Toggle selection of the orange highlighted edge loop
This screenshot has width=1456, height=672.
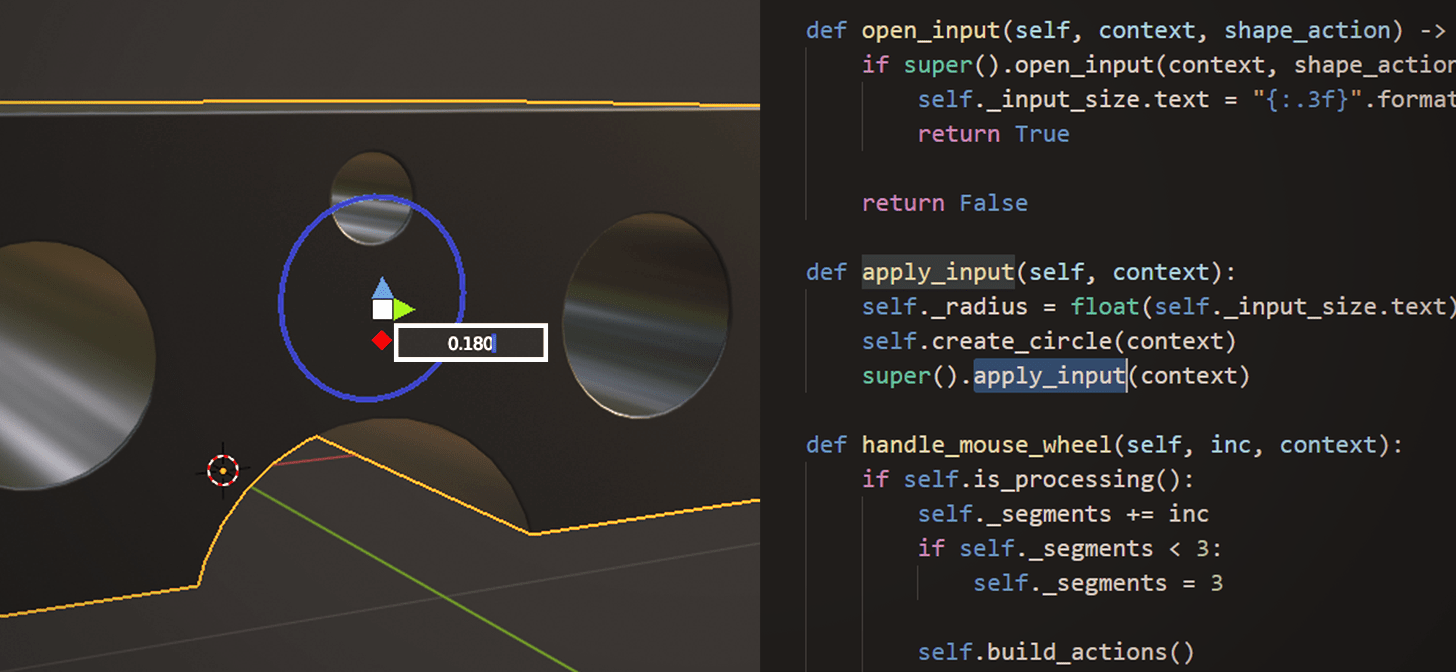[320, 435]
